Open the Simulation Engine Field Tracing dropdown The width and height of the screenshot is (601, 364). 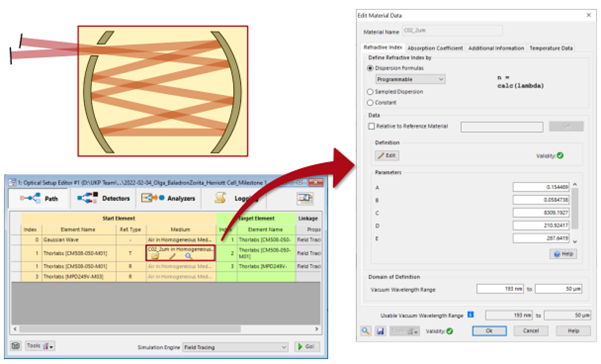tap(235, 347)
